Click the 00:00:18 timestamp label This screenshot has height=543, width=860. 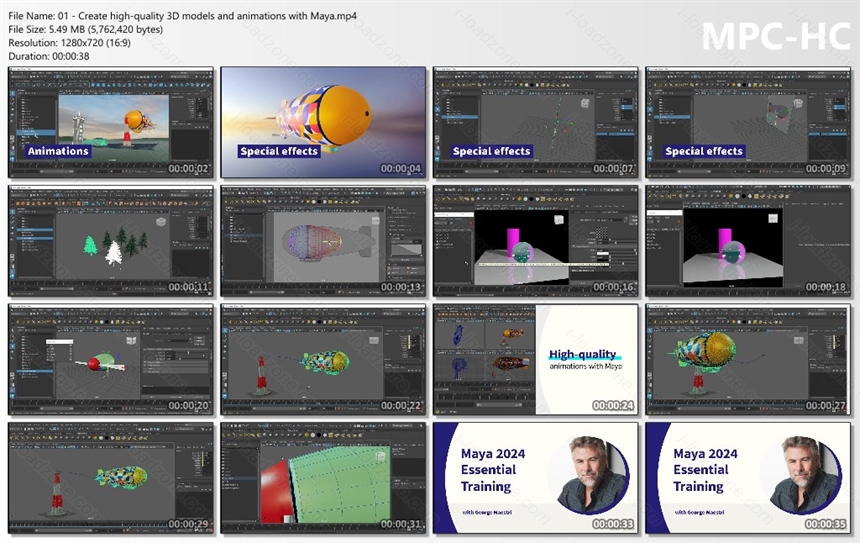(825, 287)
